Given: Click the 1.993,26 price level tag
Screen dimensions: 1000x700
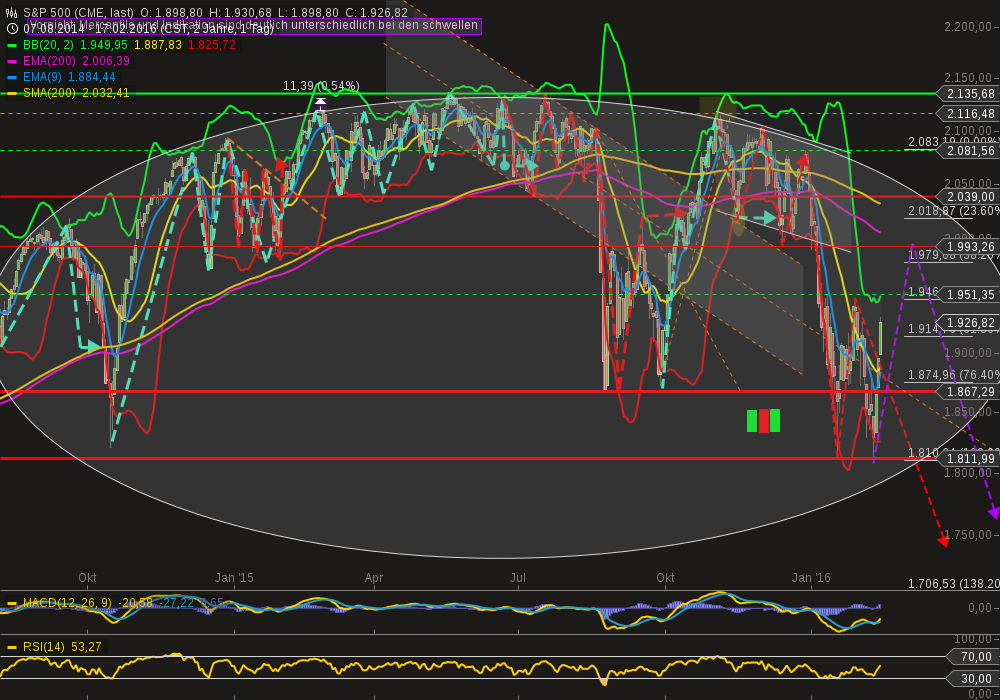Looking at the screenshot, I should point(971,247).
